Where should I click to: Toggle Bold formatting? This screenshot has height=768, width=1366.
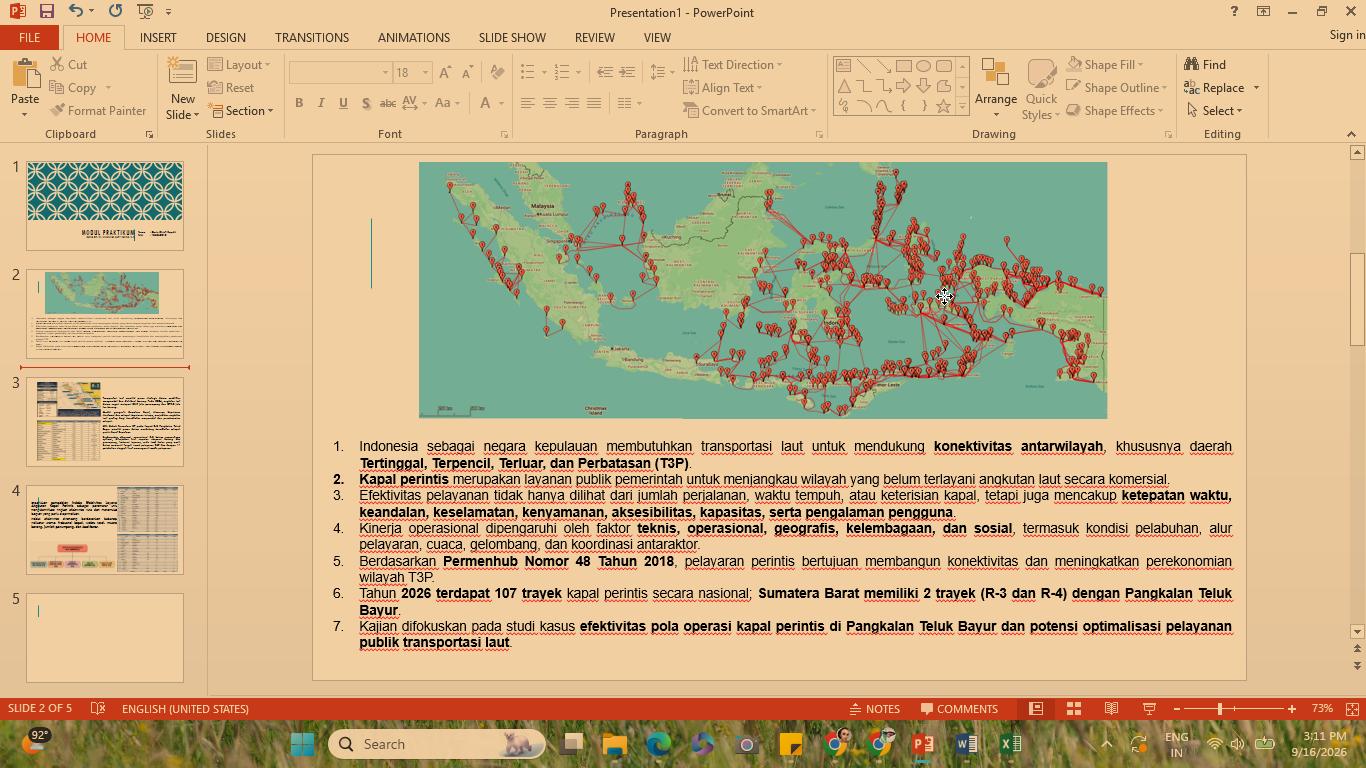coord(299,103)
